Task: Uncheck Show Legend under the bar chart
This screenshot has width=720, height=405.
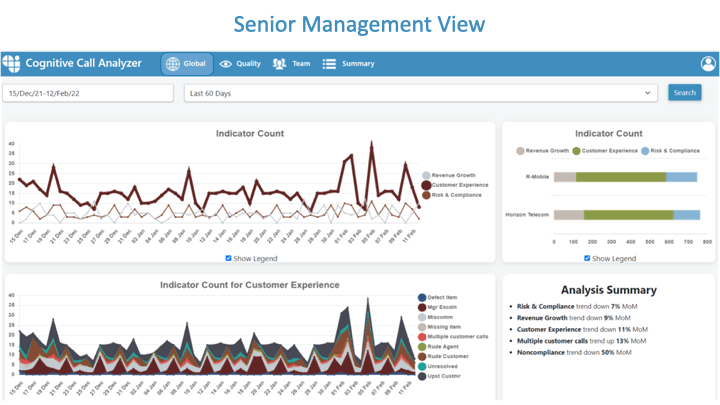Action: tap(586, 258)
